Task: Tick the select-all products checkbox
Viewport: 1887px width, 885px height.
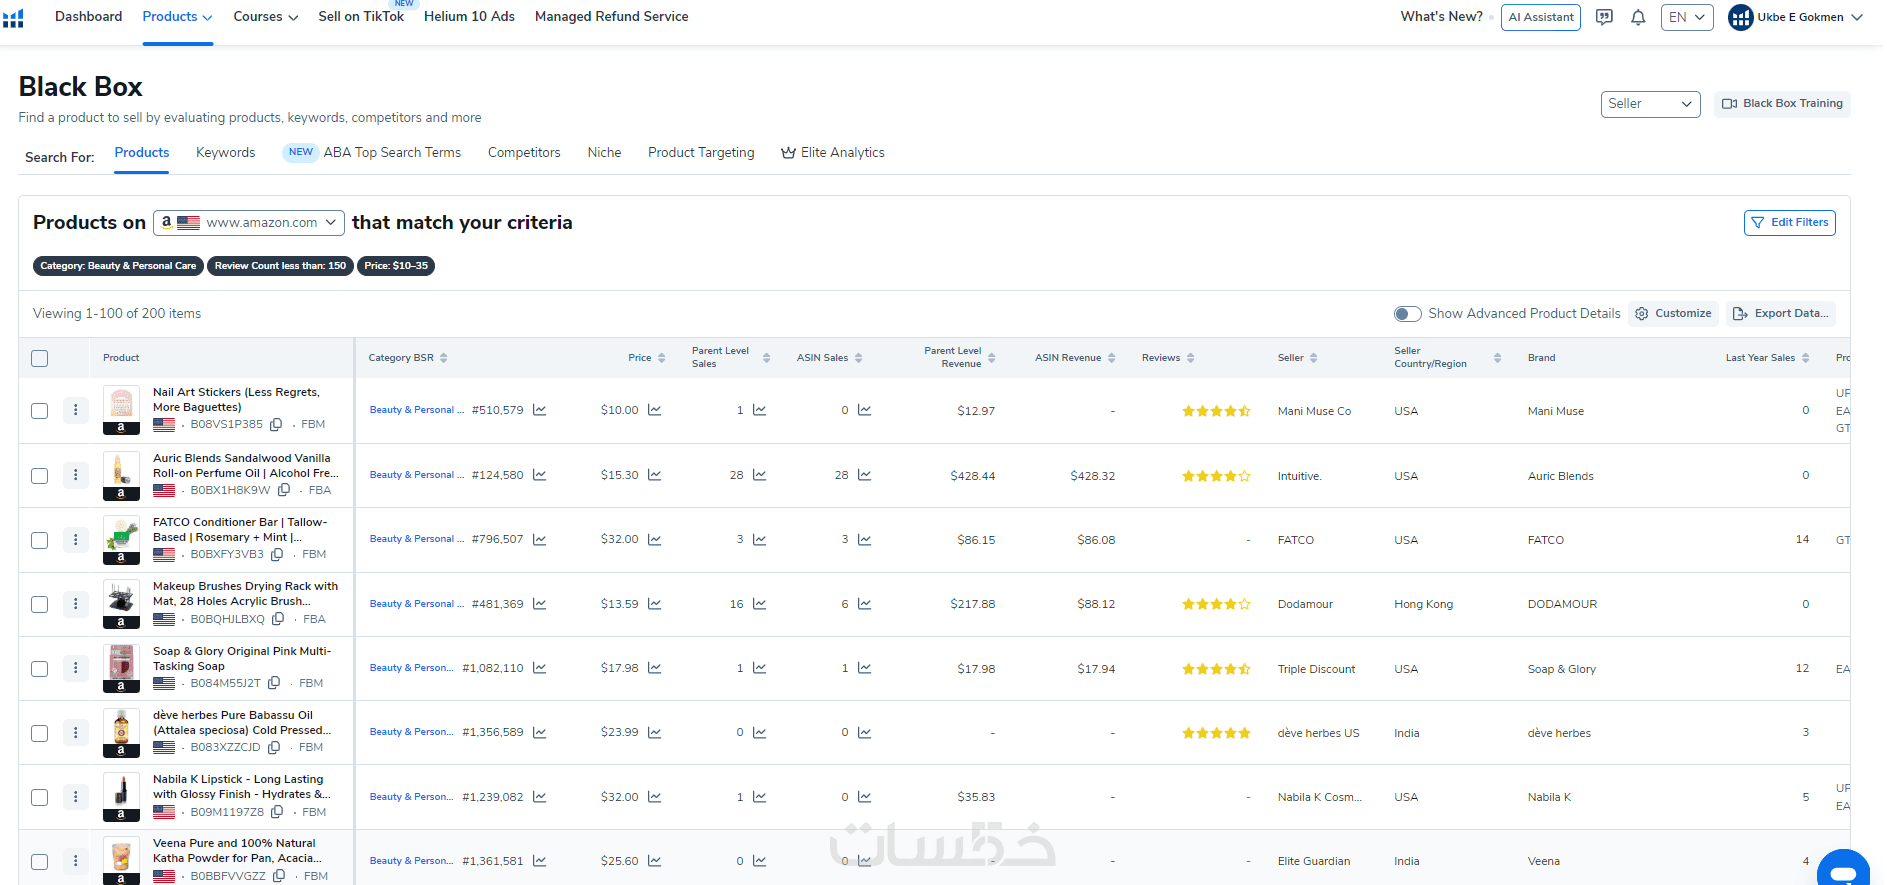Action: 40,358
